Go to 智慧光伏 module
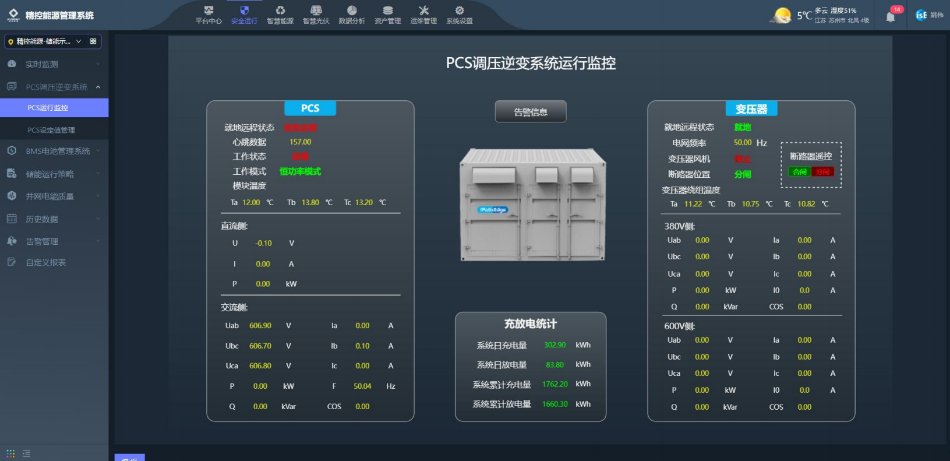Screen dimensions: 950x461 click(x=315, y=14)
